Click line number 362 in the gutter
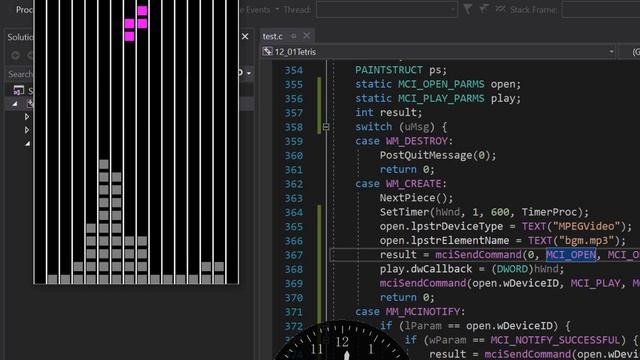 pos(294,184)
